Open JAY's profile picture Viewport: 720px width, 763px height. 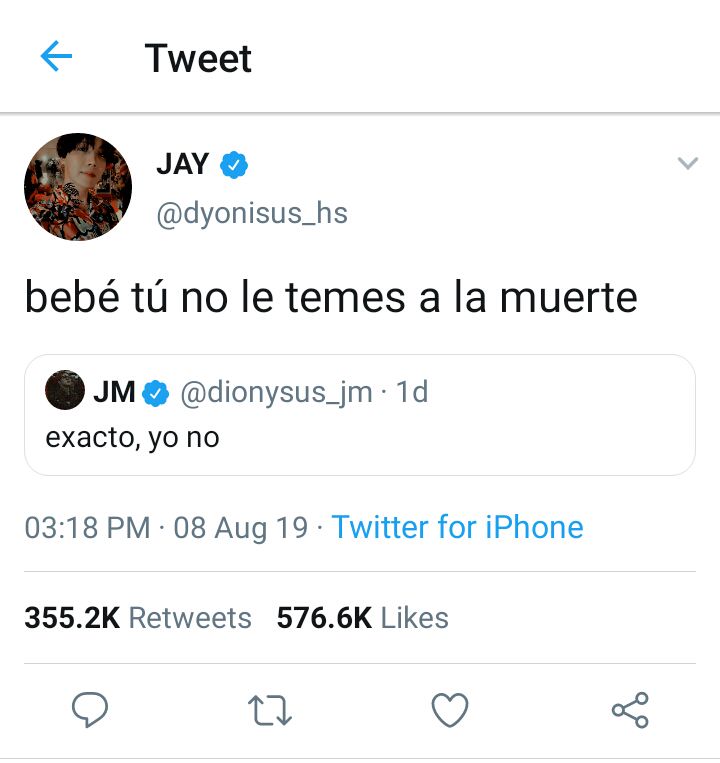pos(78,187)
